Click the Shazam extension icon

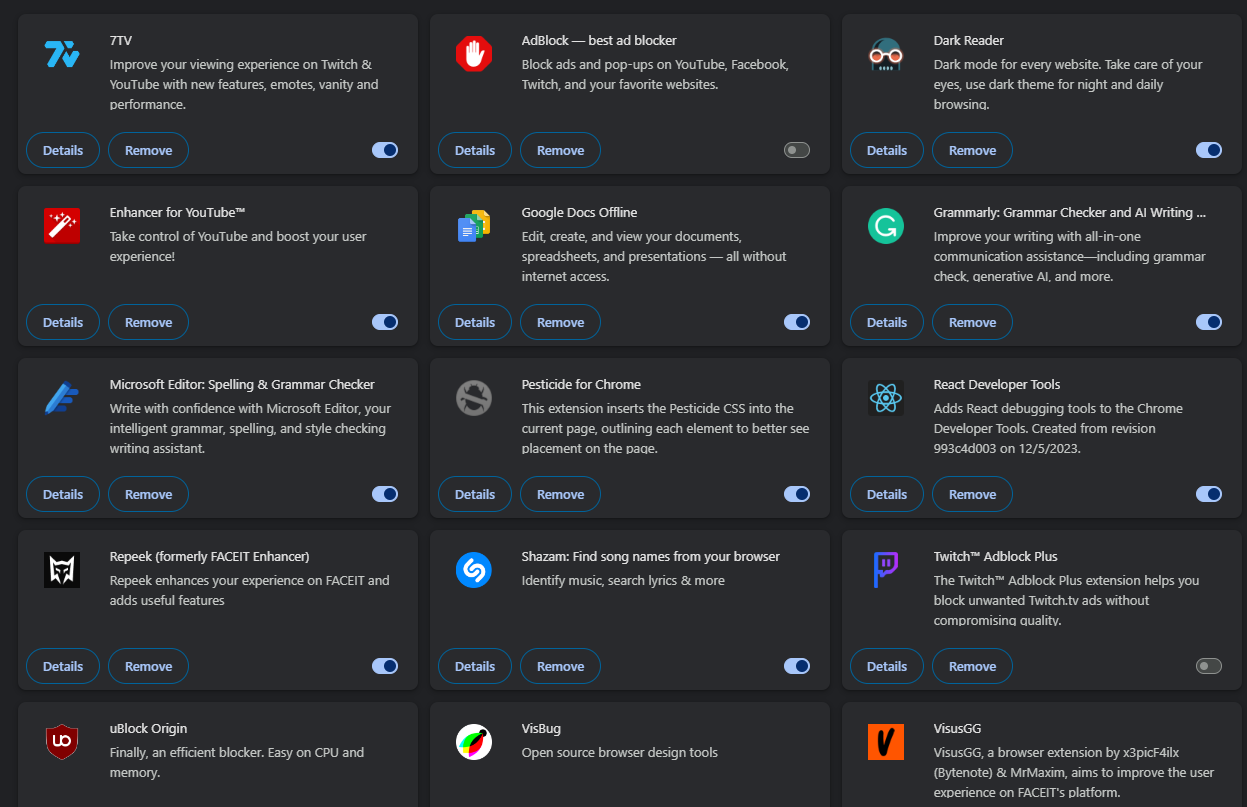click(474, 570)
